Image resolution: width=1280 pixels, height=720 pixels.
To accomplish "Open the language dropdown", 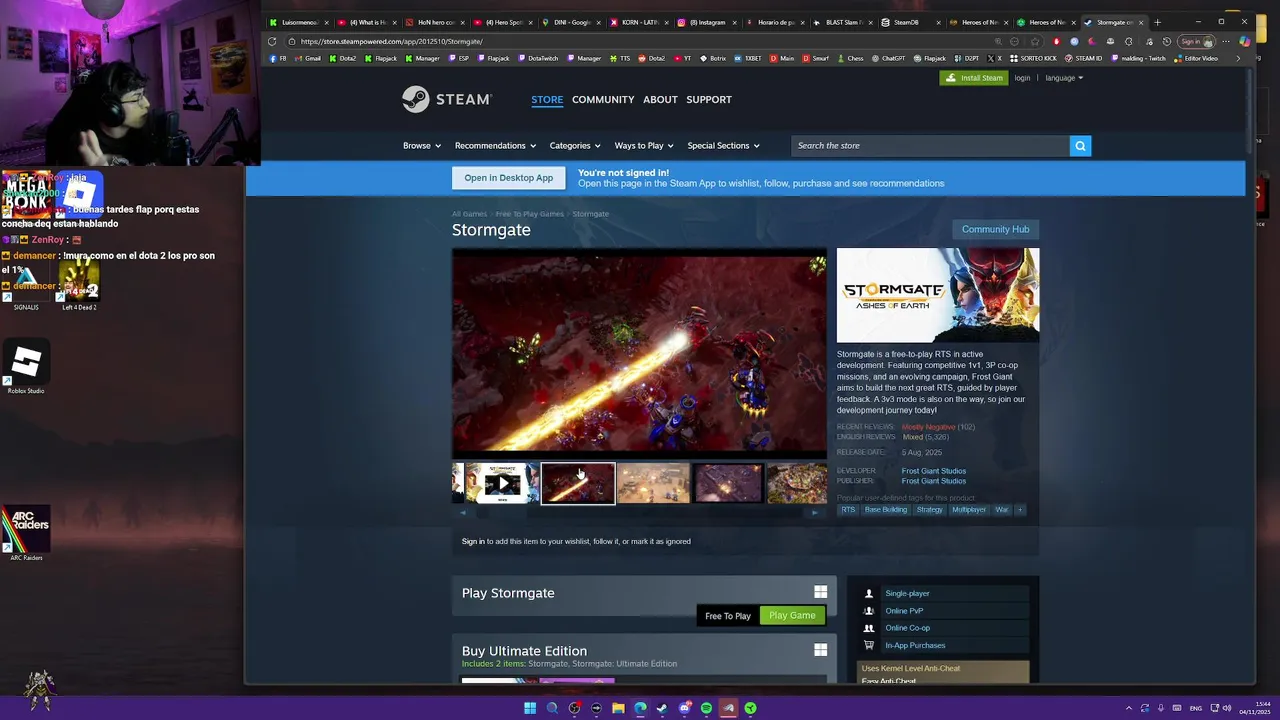I will (1064, 78).
